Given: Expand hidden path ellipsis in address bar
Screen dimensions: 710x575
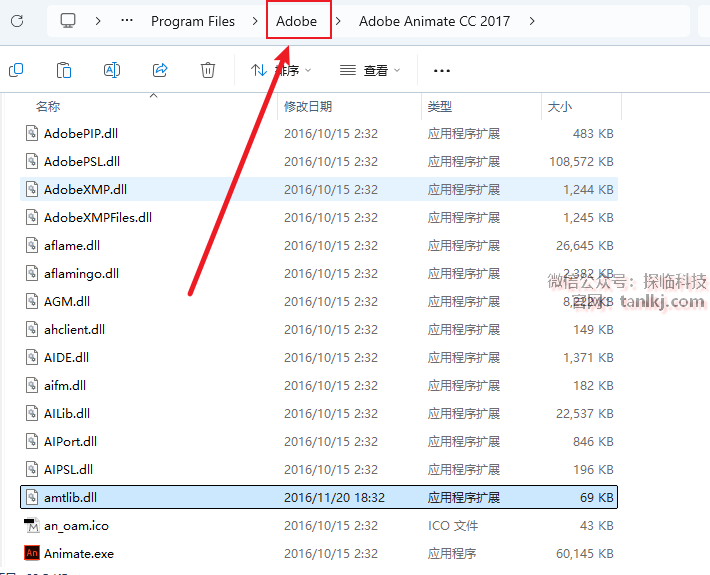Looking at the screenshot, I should pos(127,20).
